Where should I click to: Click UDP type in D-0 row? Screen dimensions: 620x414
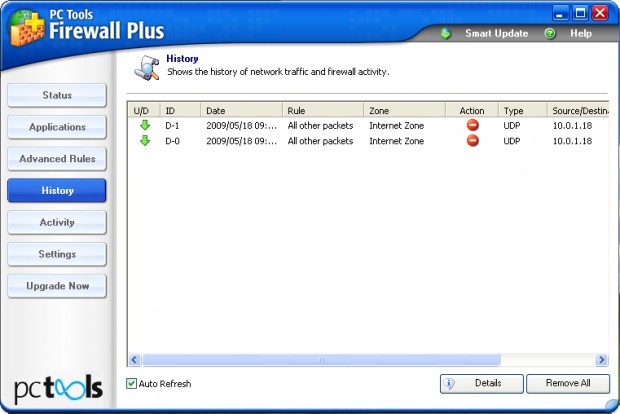pyautogui.click(x=512, y=141)
